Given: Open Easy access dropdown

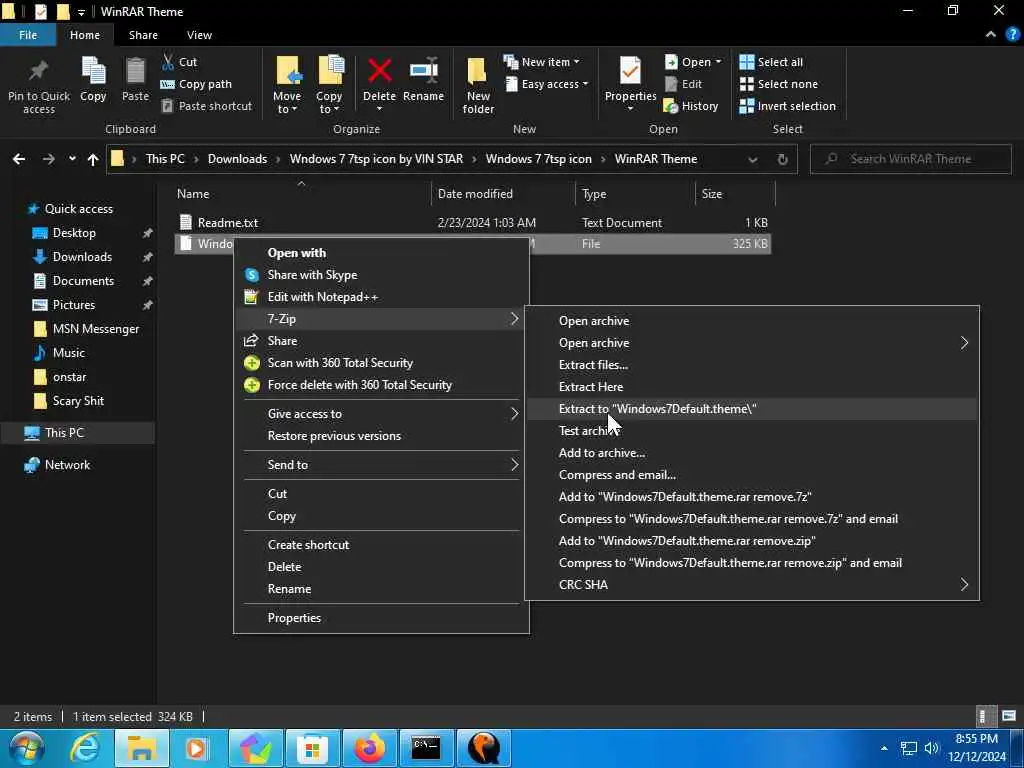Looking at the screenshot, I should tap(546, 84).
